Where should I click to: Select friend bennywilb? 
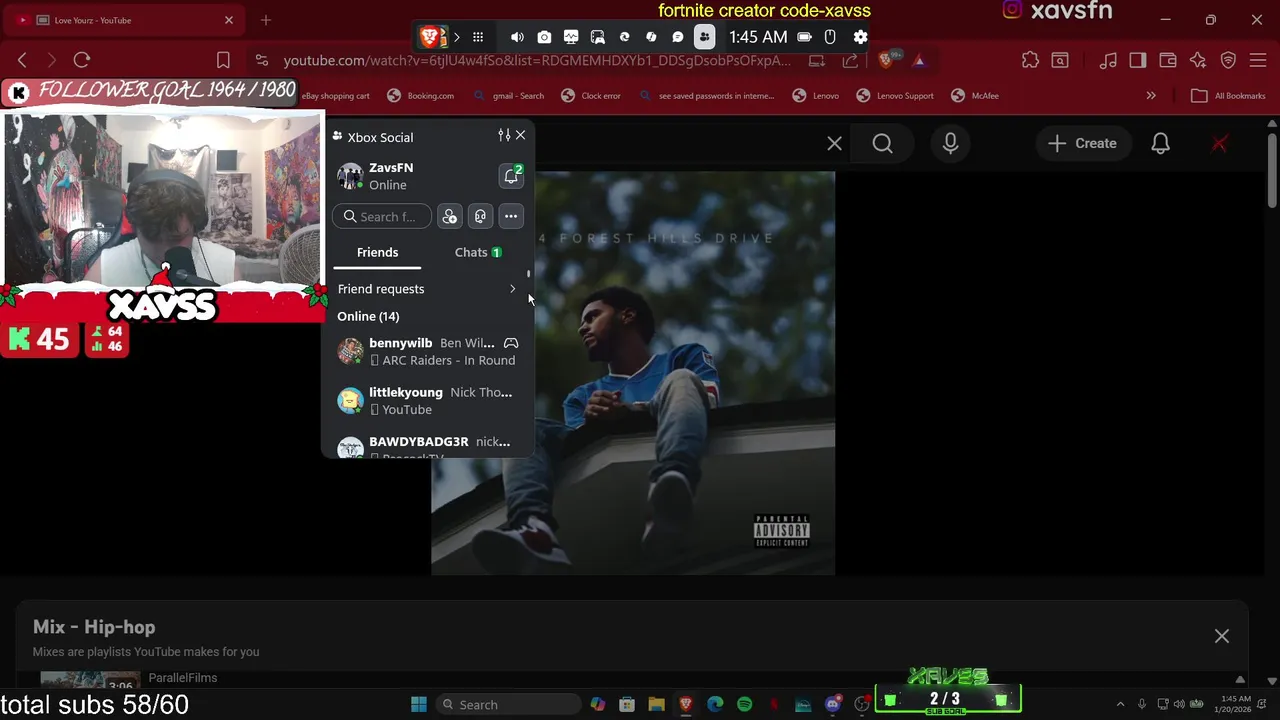[x=428, y=351]
